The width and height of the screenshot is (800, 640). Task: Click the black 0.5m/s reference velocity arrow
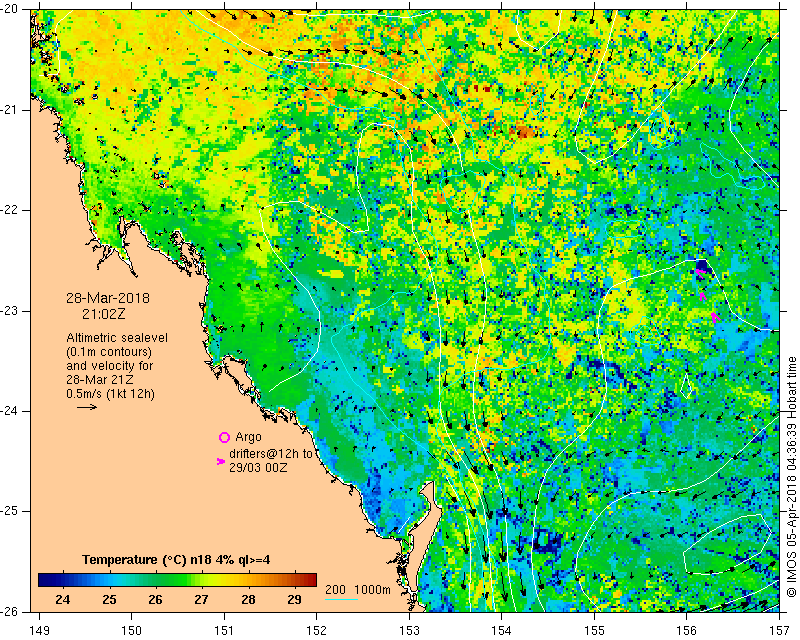(87, 407)
